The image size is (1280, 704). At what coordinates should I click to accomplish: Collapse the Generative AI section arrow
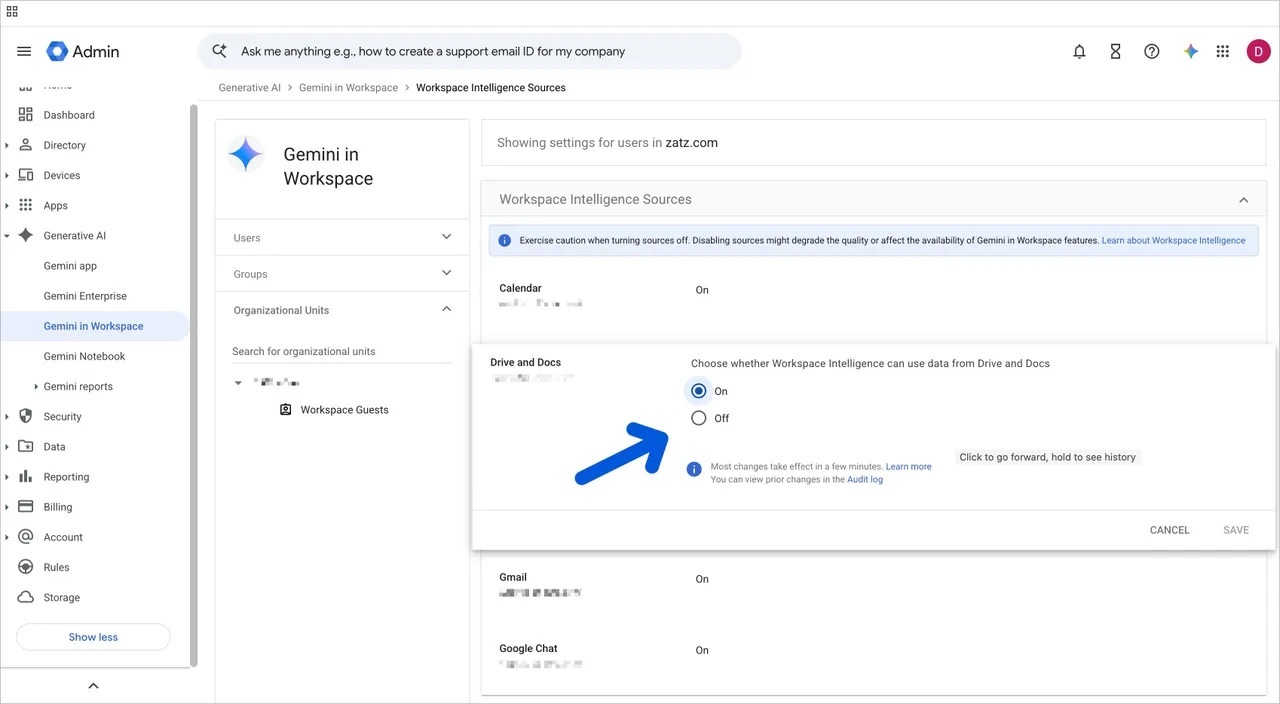[7, 236]
